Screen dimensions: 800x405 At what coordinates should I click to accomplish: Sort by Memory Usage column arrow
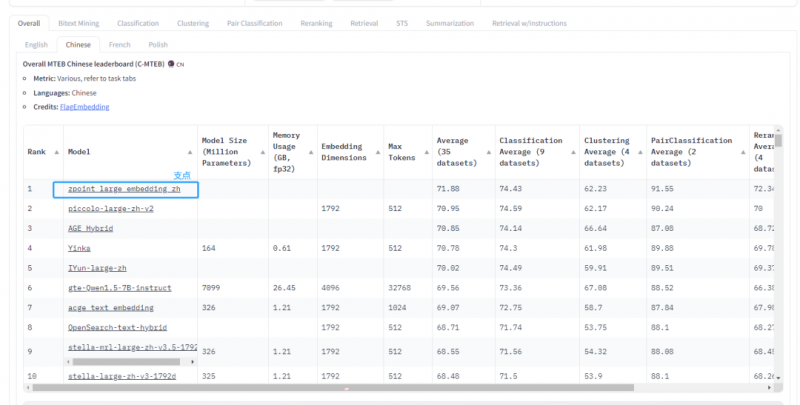pyautogui.click(x=309, y=152)
